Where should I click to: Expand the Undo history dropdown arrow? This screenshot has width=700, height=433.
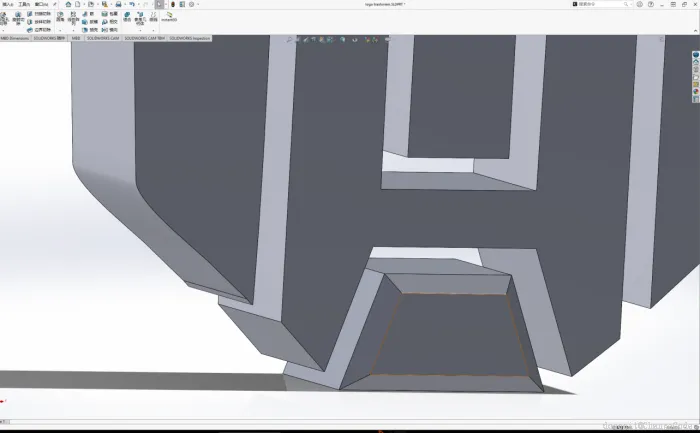pos(138,4)
